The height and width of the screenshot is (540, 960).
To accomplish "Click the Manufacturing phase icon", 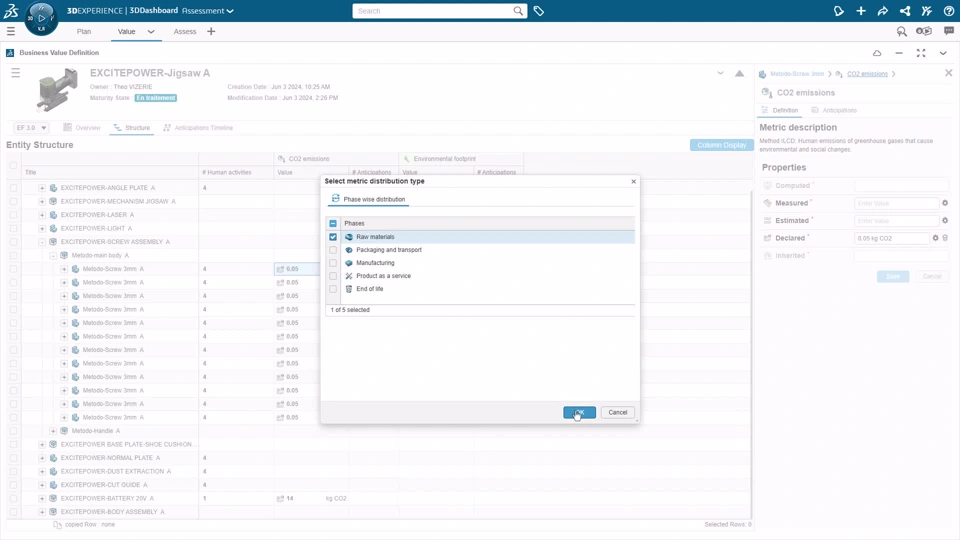I will pyautogui.click(x=349, y=263).
